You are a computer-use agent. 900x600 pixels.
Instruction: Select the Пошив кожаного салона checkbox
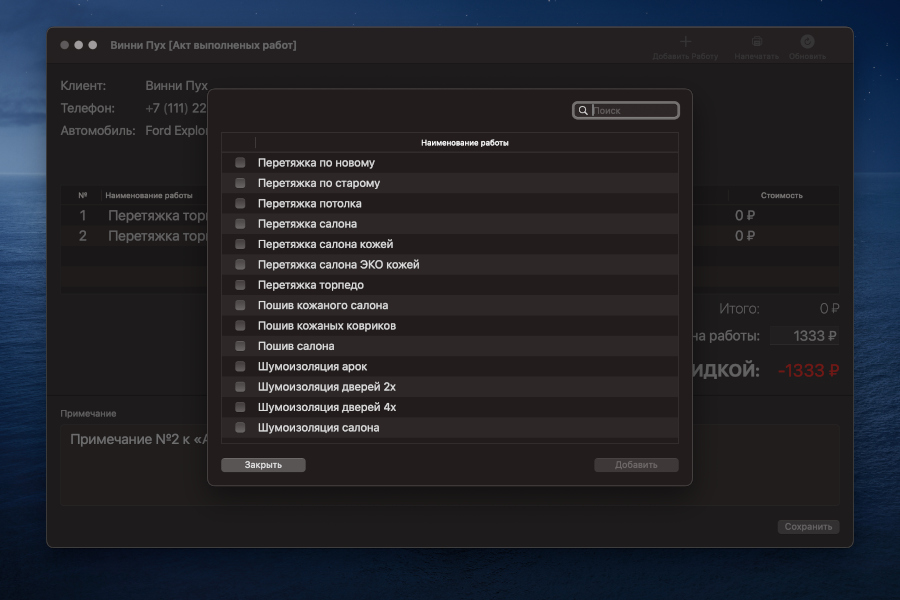click(240, 305)
